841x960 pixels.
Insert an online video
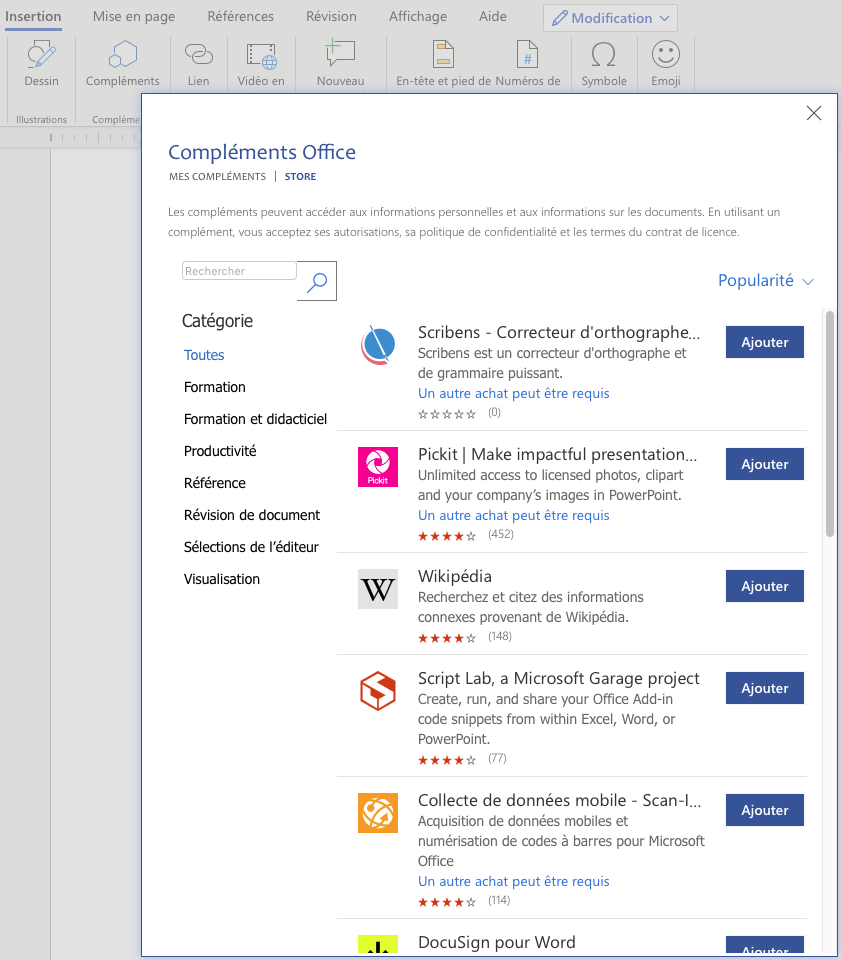point(261,63)
